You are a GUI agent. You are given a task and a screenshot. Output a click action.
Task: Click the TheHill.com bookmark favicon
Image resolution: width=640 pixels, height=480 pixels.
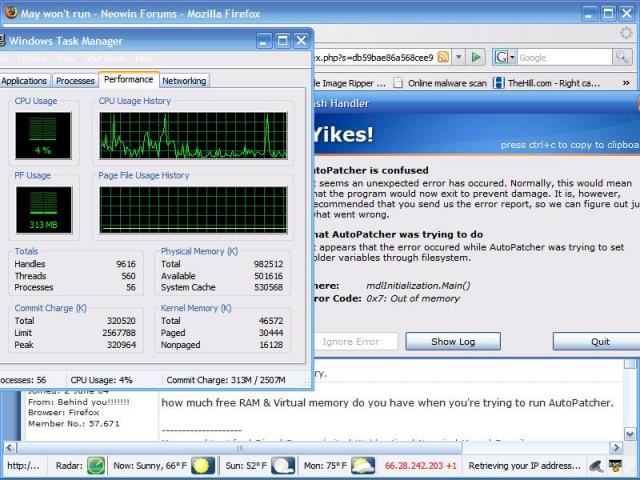pyautogui.click(x=498, y=83)
